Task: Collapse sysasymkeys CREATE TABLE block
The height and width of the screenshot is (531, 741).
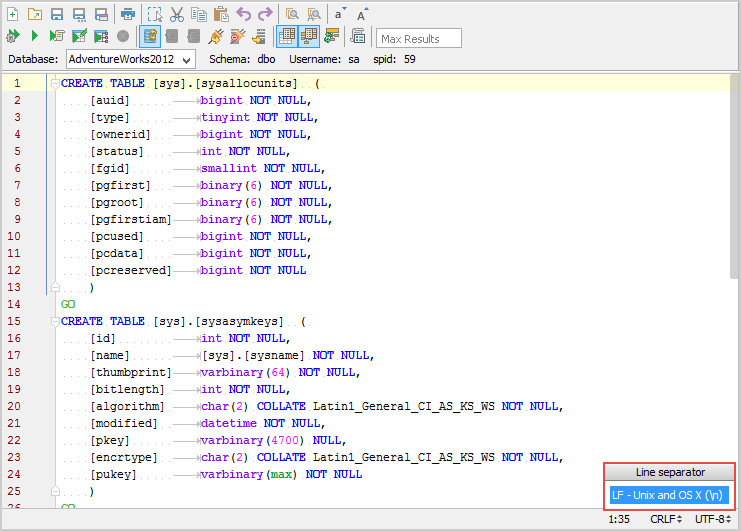Action: [x=55, y=322]
